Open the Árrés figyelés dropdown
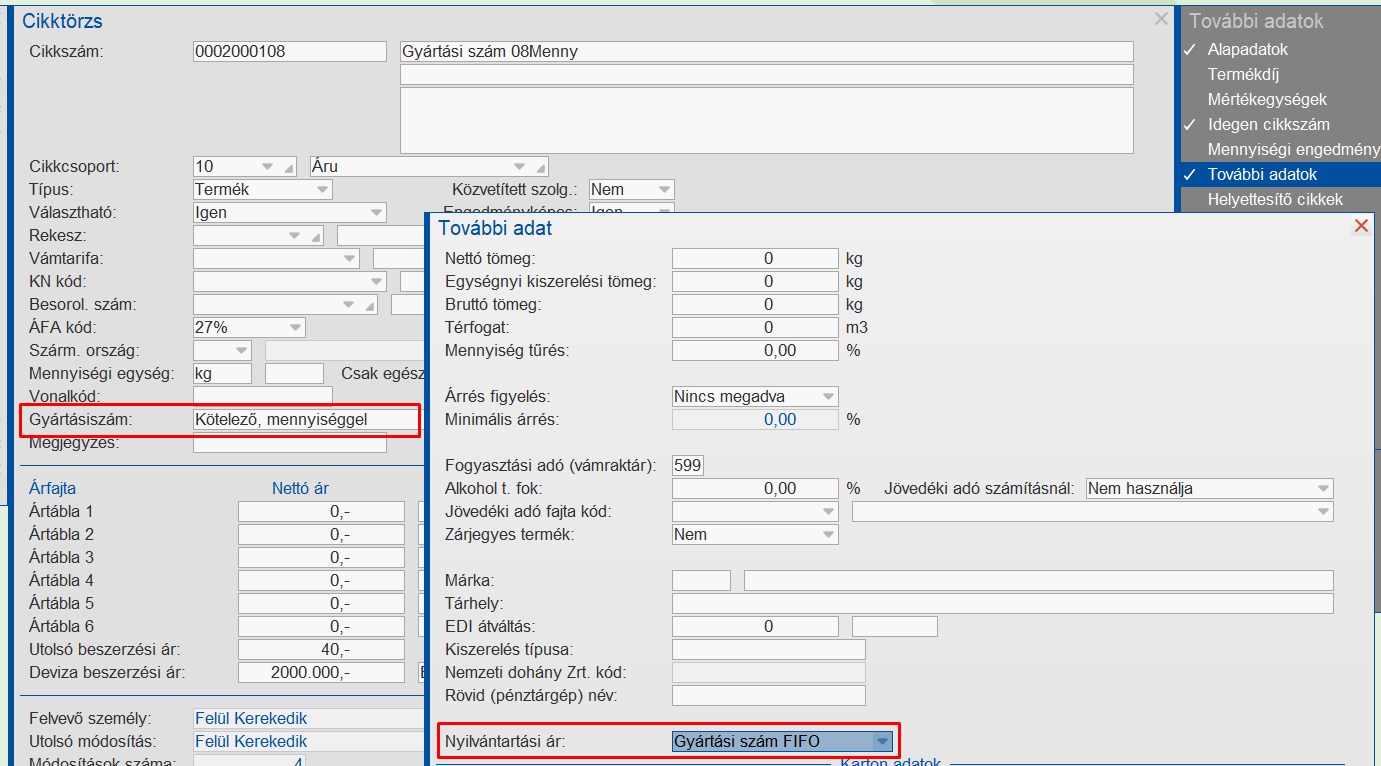This screenshot has width=1381, height=766. click(x=828, y=397)
